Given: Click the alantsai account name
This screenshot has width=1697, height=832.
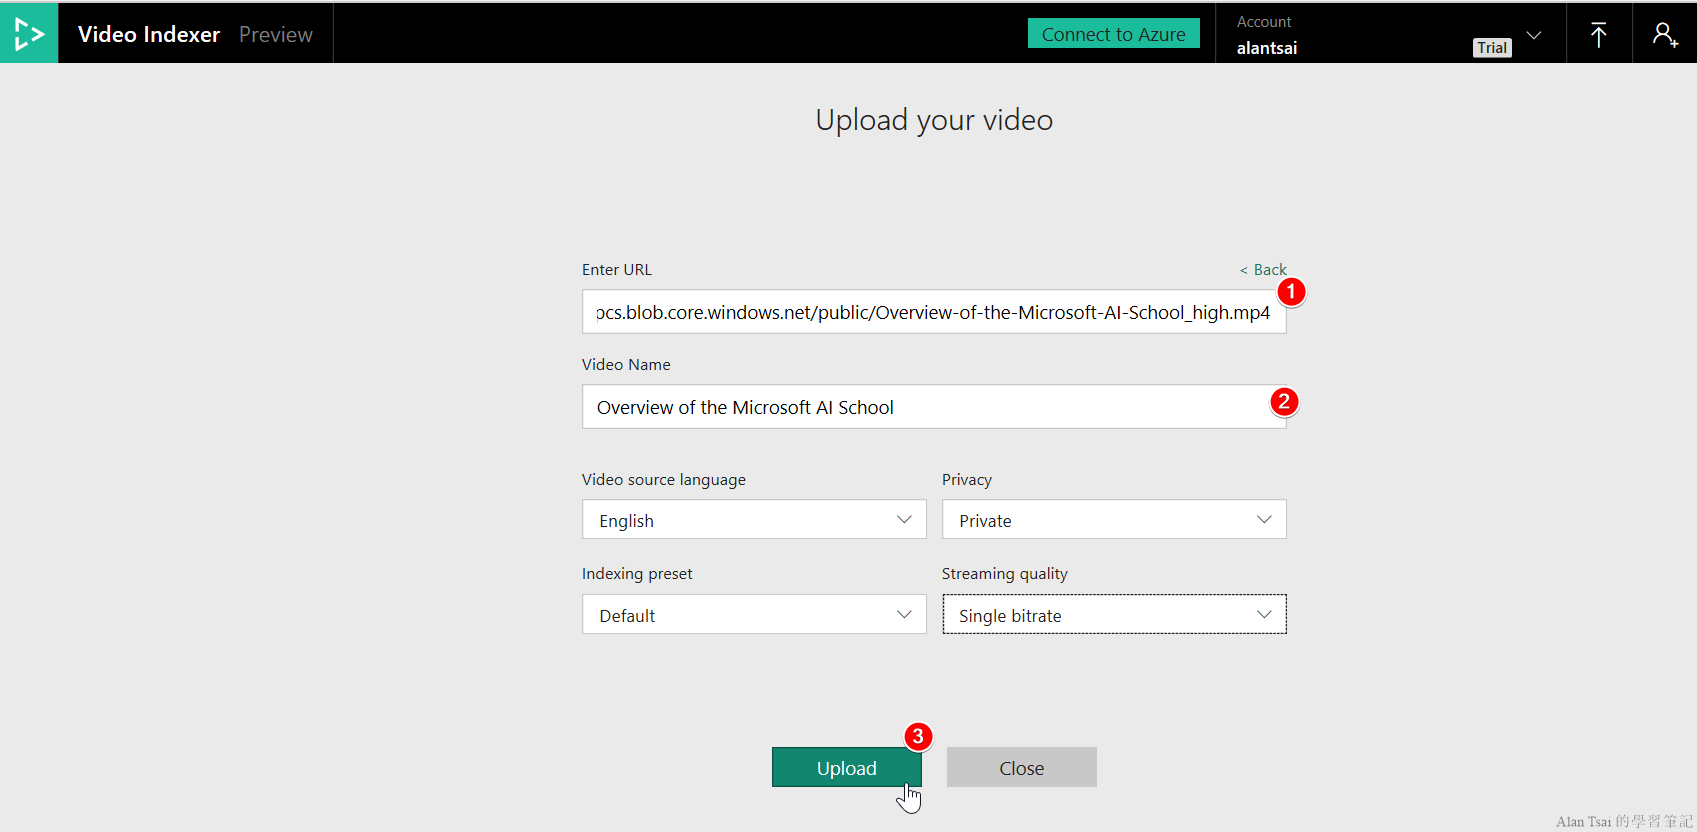Looking at the screenshot, I should pyautogui.click(x=1266, y=48).
